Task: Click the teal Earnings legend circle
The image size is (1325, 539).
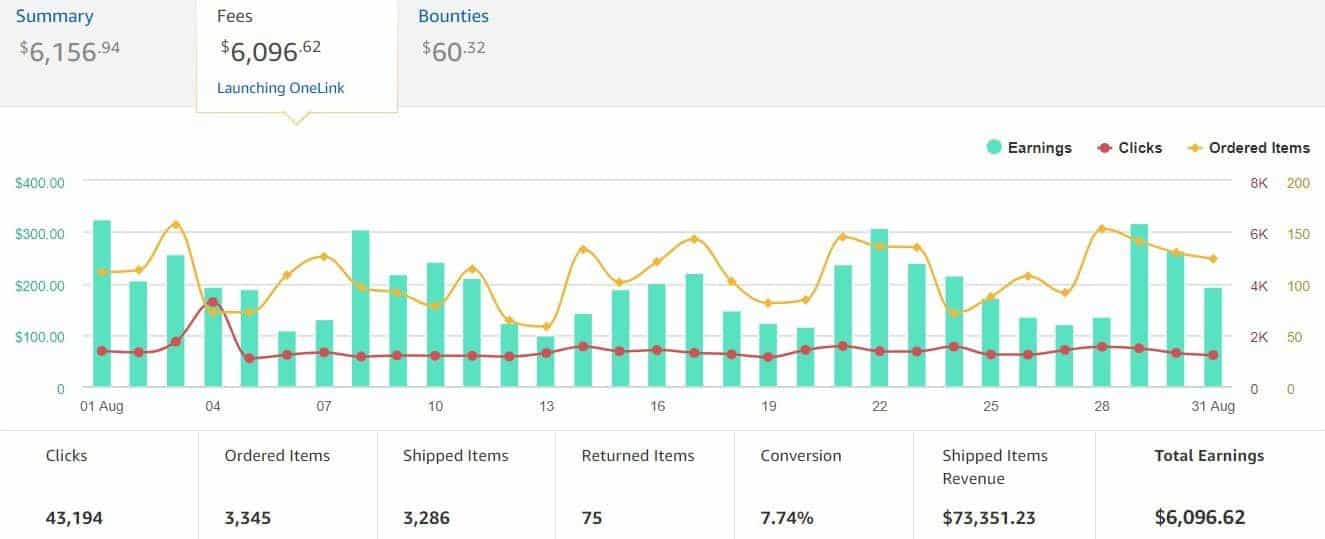Action: tap(994, 147)
